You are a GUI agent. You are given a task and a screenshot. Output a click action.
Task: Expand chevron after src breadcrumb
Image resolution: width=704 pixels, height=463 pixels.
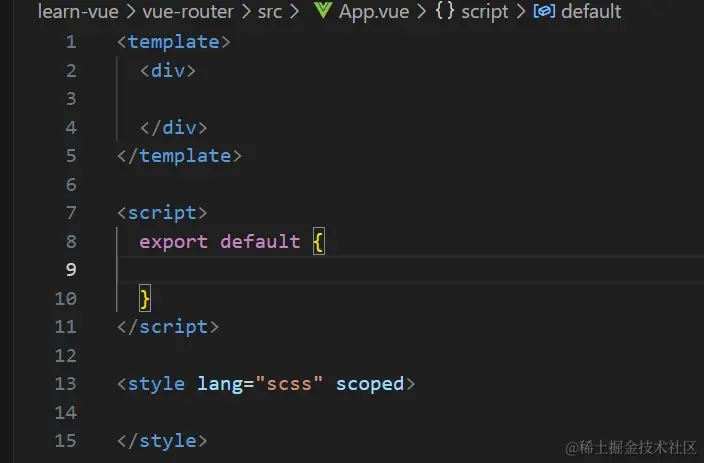294,12
